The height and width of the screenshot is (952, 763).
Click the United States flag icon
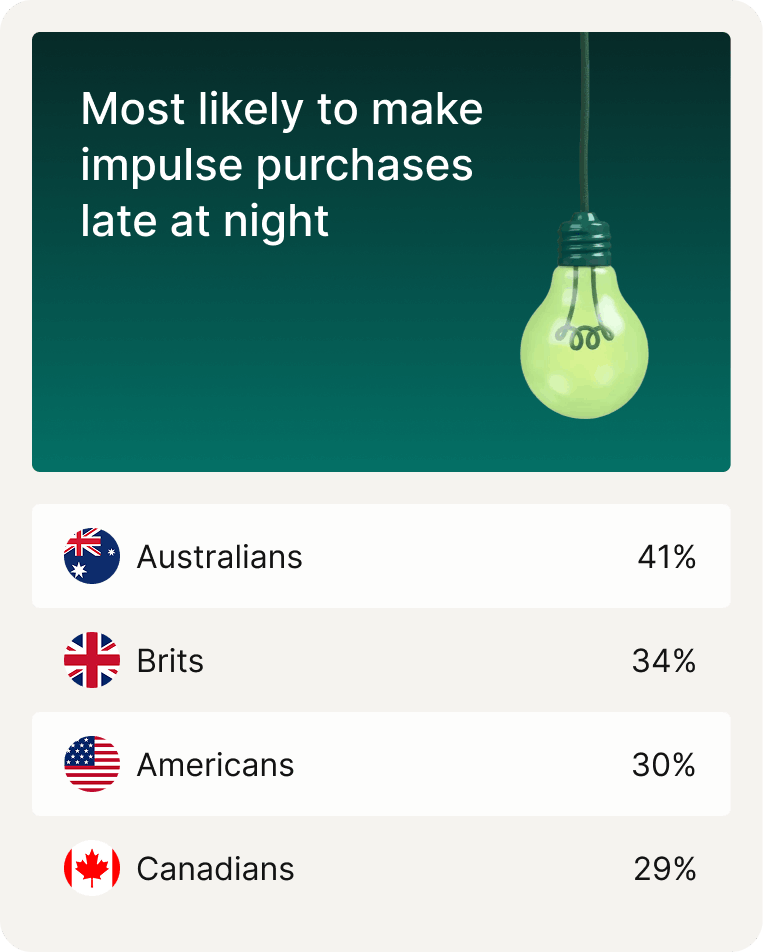click(x=92, y=765)
